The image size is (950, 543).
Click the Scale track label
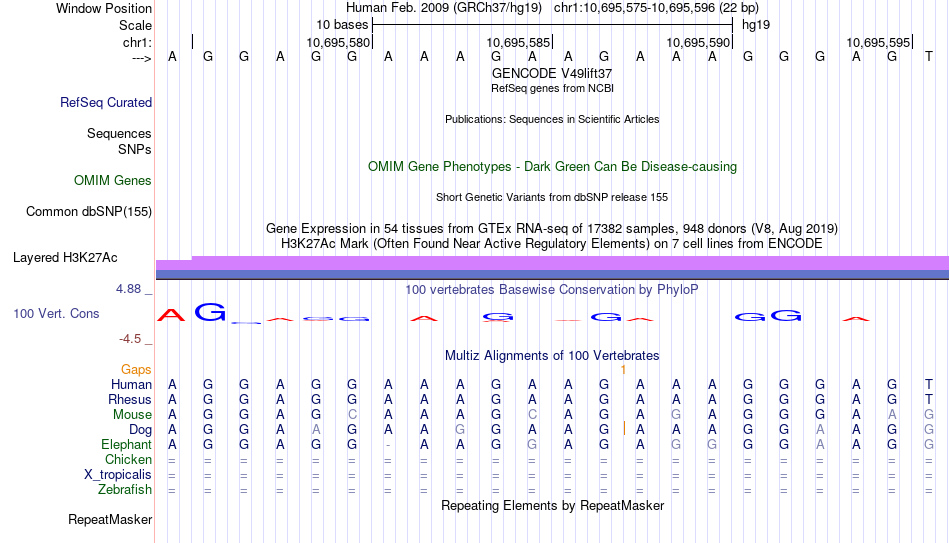[x=135, y=25]
